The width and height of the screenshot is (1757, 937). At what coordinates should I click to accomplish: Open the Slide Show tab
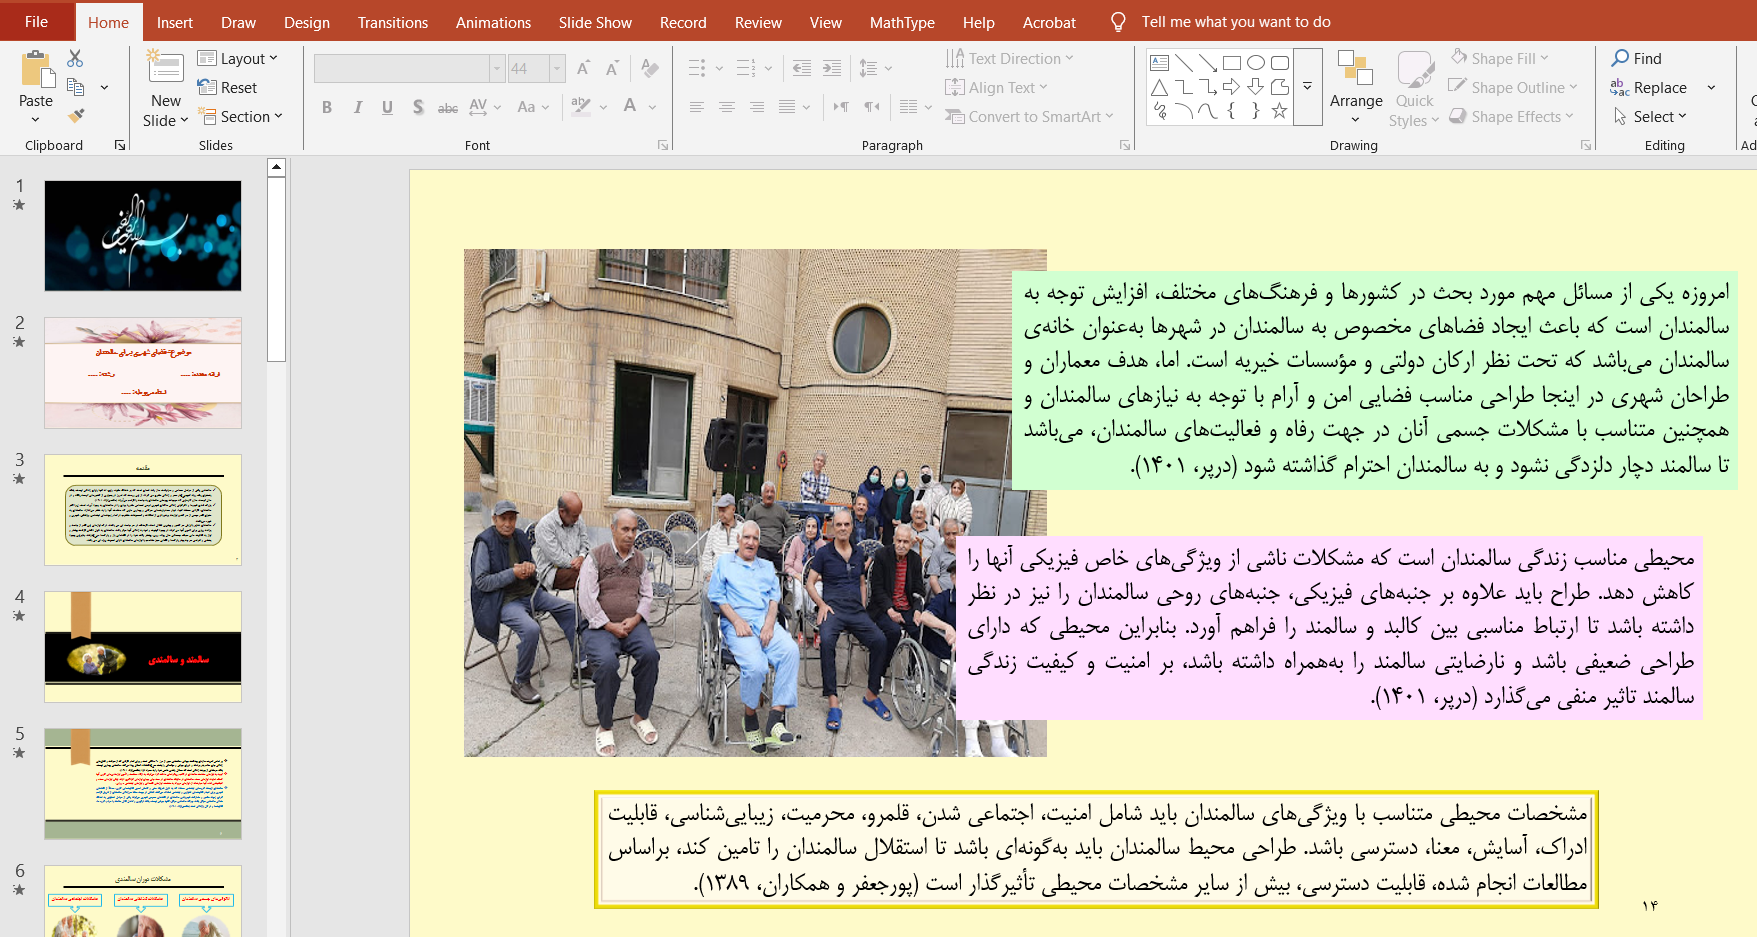coord(595,22)
